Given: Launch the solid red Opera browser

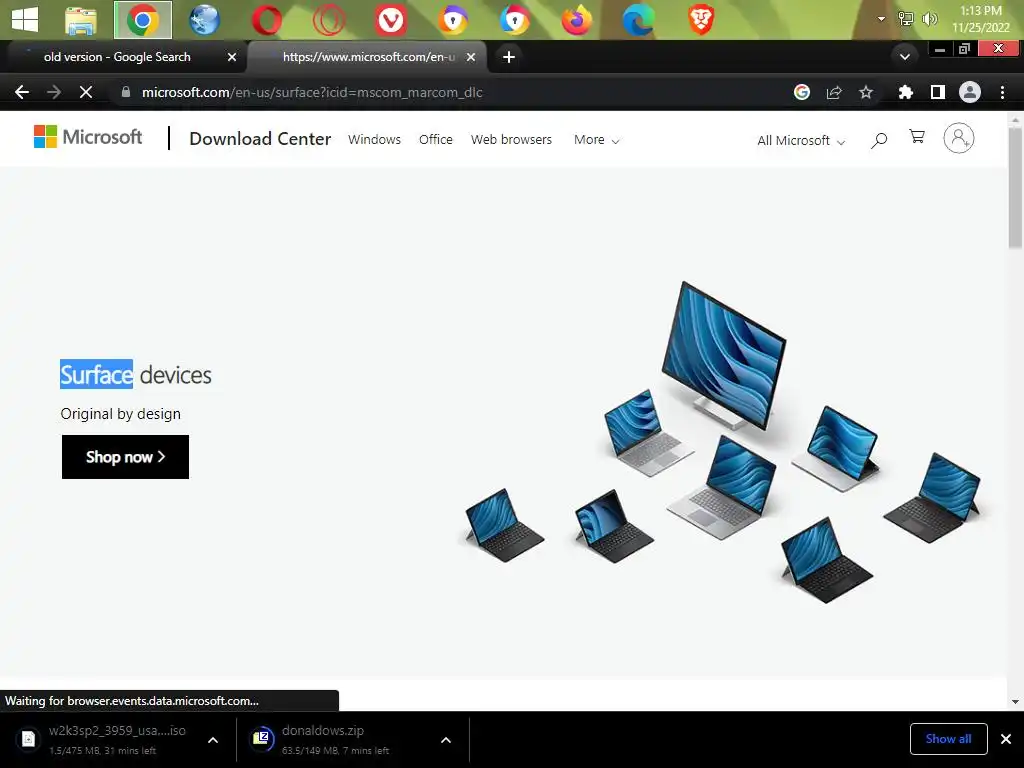Looking at the screenshot, I should pos(266,20).
